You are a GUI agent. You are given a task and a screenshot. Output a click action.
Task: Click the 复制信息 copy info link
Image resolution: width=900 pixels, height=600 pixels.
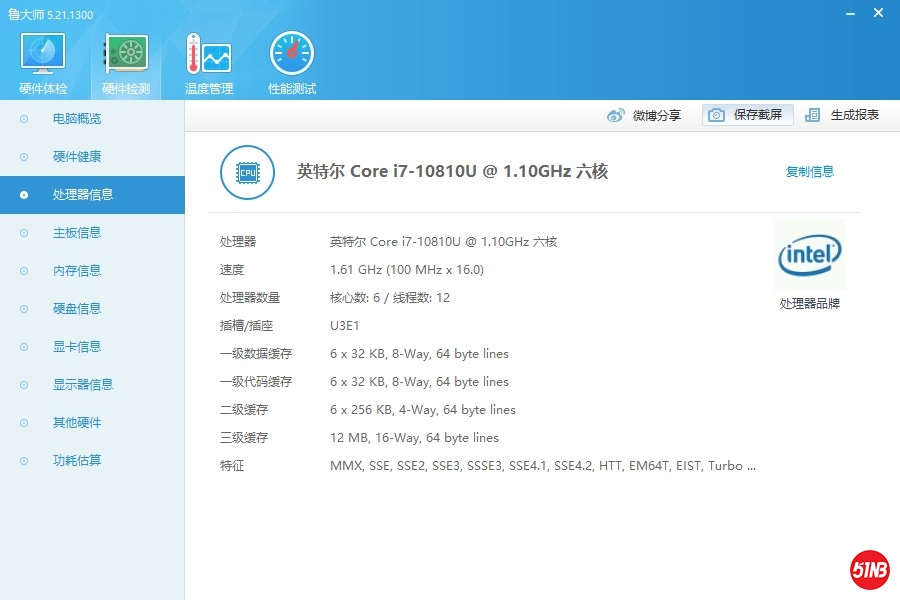pyautogui.click(x=809, y=172)
